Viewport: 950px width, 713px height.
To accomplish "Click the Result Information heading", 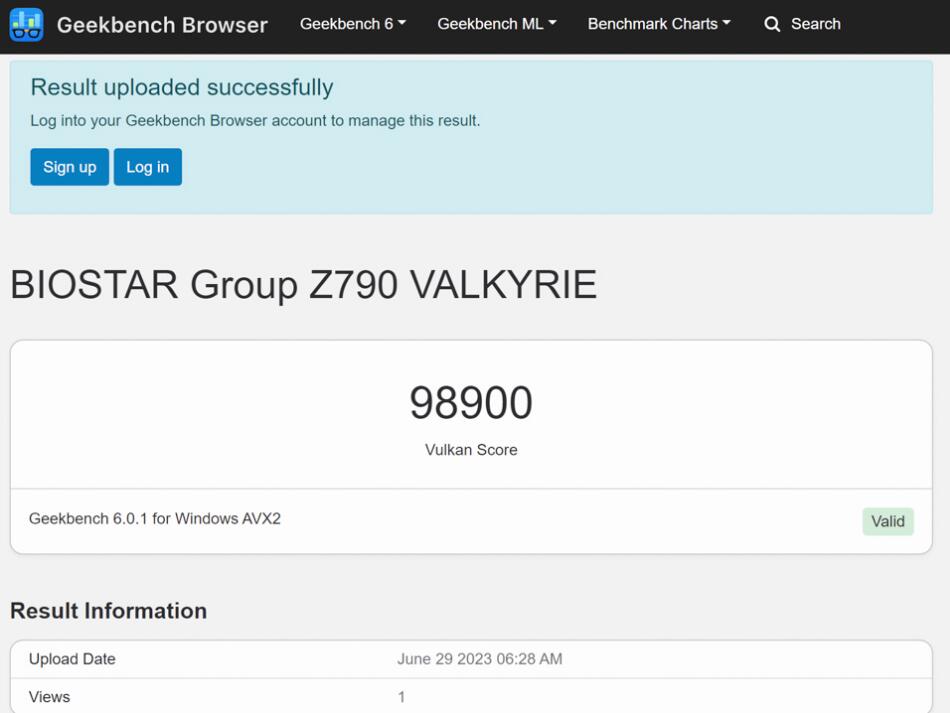I will click(108, 611).
